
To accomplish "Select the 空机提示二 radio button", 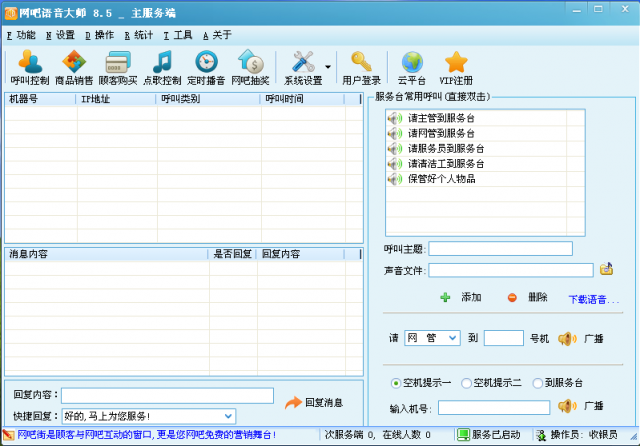I will pos(466,383).
